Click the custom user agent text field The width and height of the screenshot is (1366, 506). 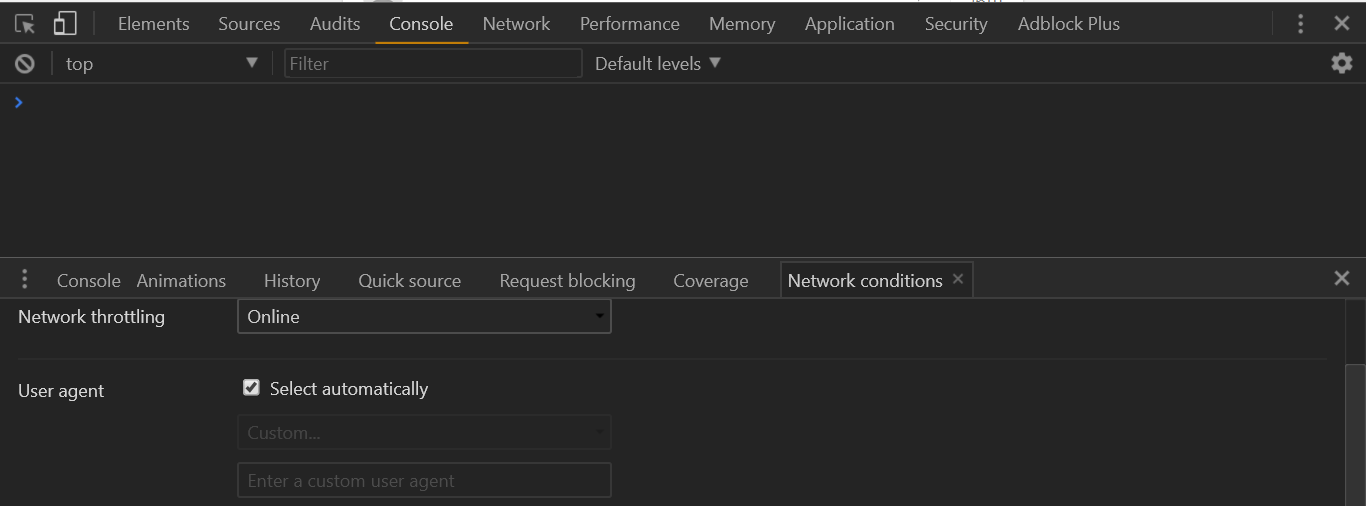coord(424,481)
